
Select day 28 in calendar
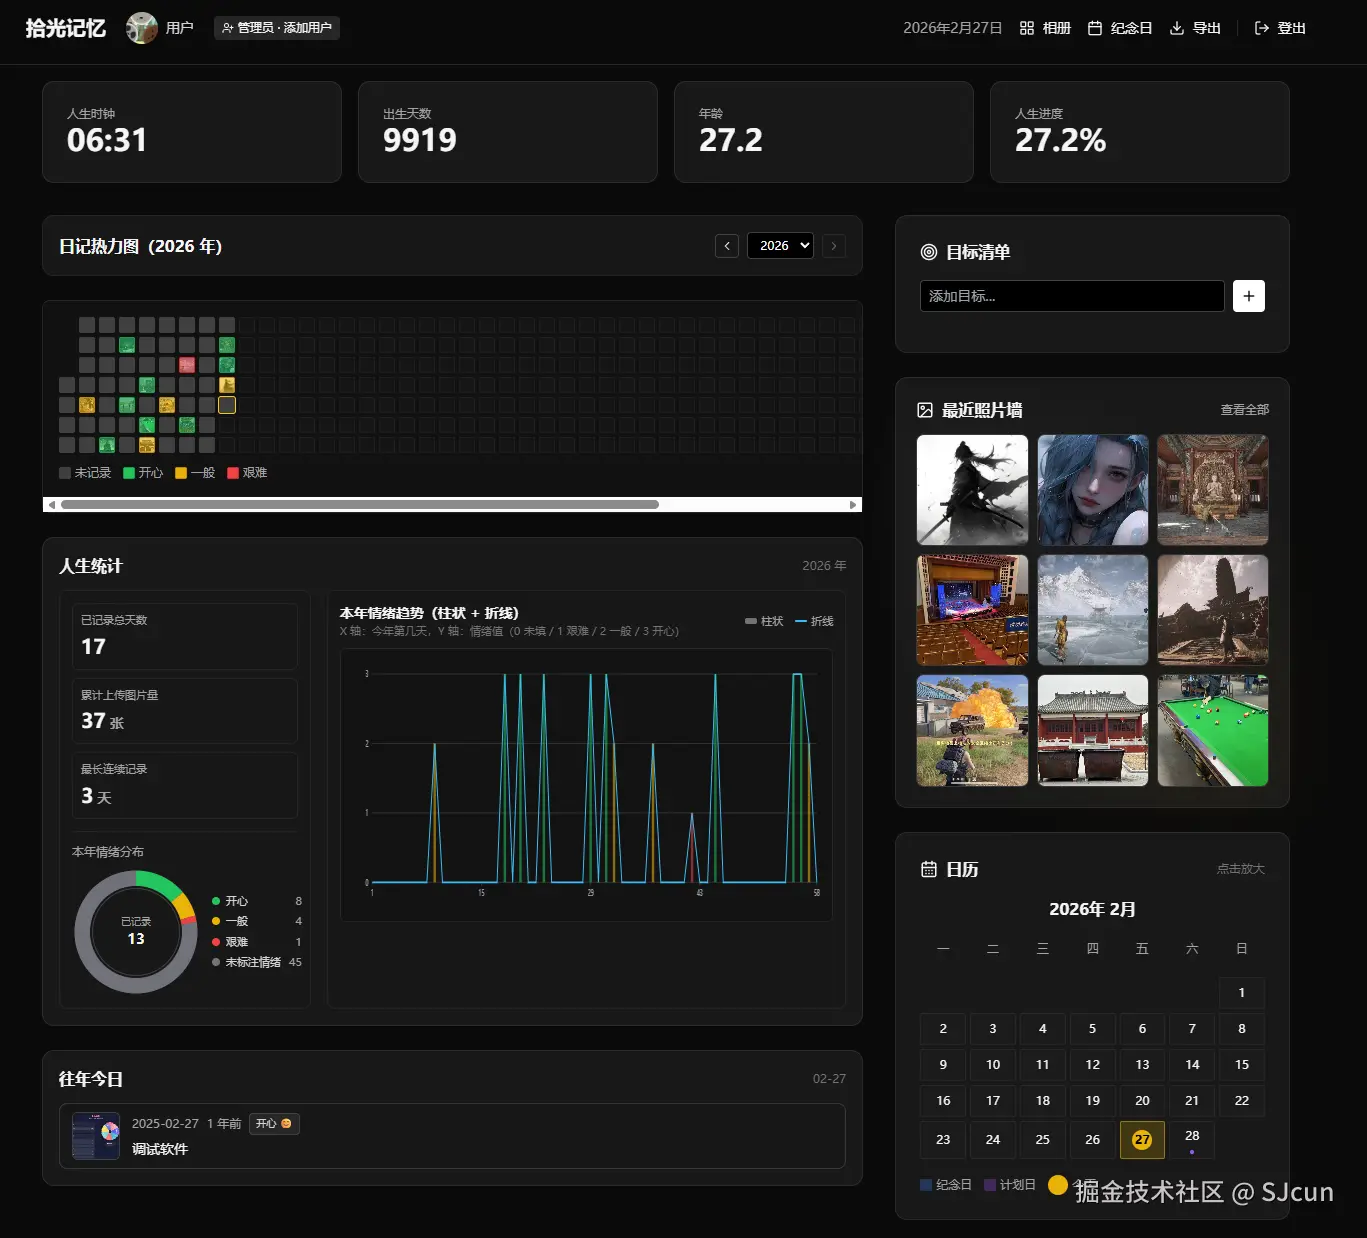click(1192, 1139)
